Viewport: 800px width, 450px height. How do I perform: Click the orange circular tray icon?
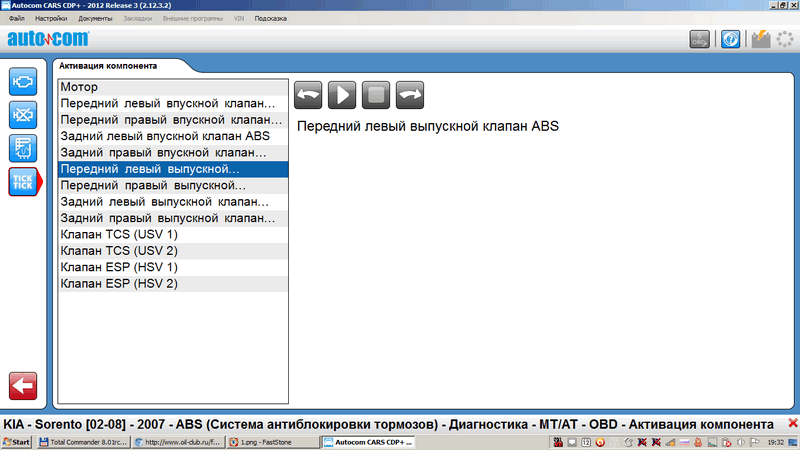(600, 442)
